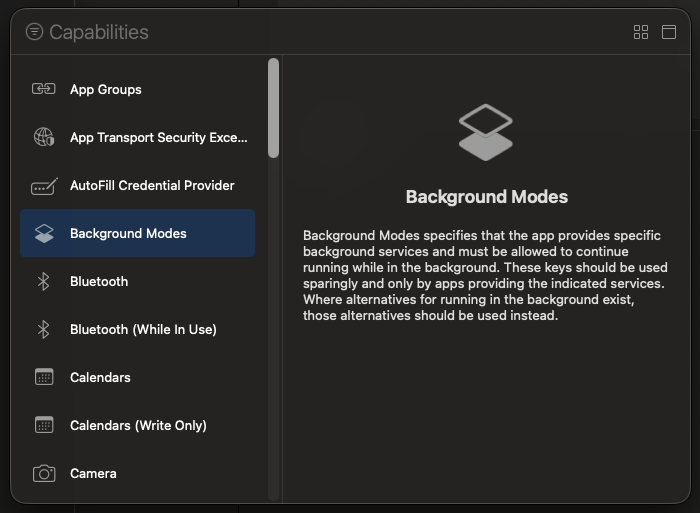The width and height of the screenshot is (700, 513).
Task: Switch to grid view layout
Action: tap(641, 32)
